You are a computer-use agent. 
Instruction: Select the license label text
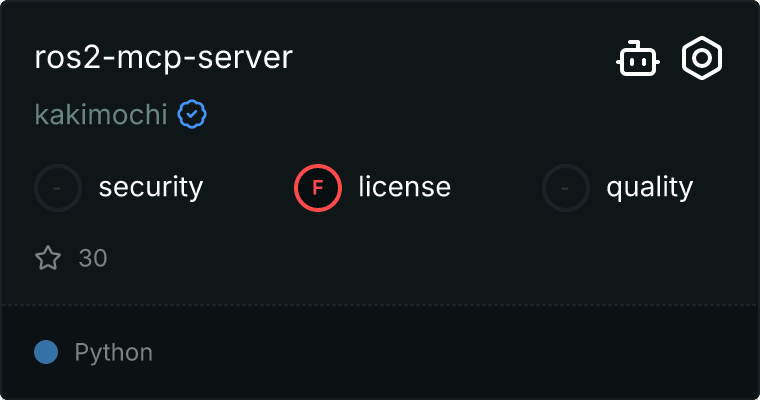pos(404,187)
